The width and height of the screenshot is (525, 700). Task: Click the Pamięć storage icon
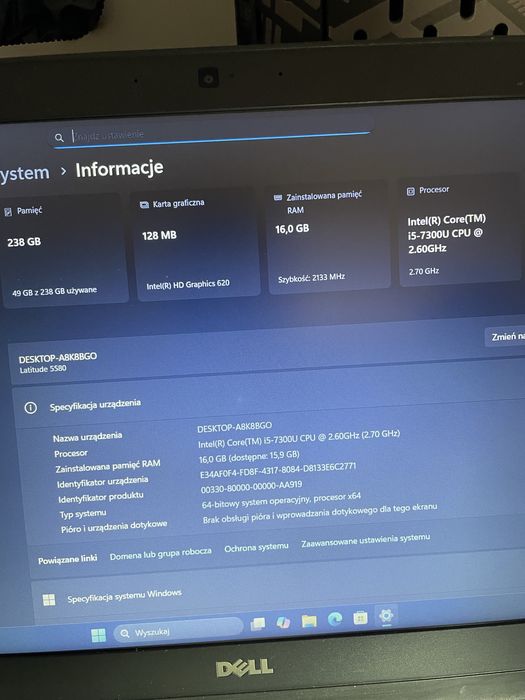(8, 212)
